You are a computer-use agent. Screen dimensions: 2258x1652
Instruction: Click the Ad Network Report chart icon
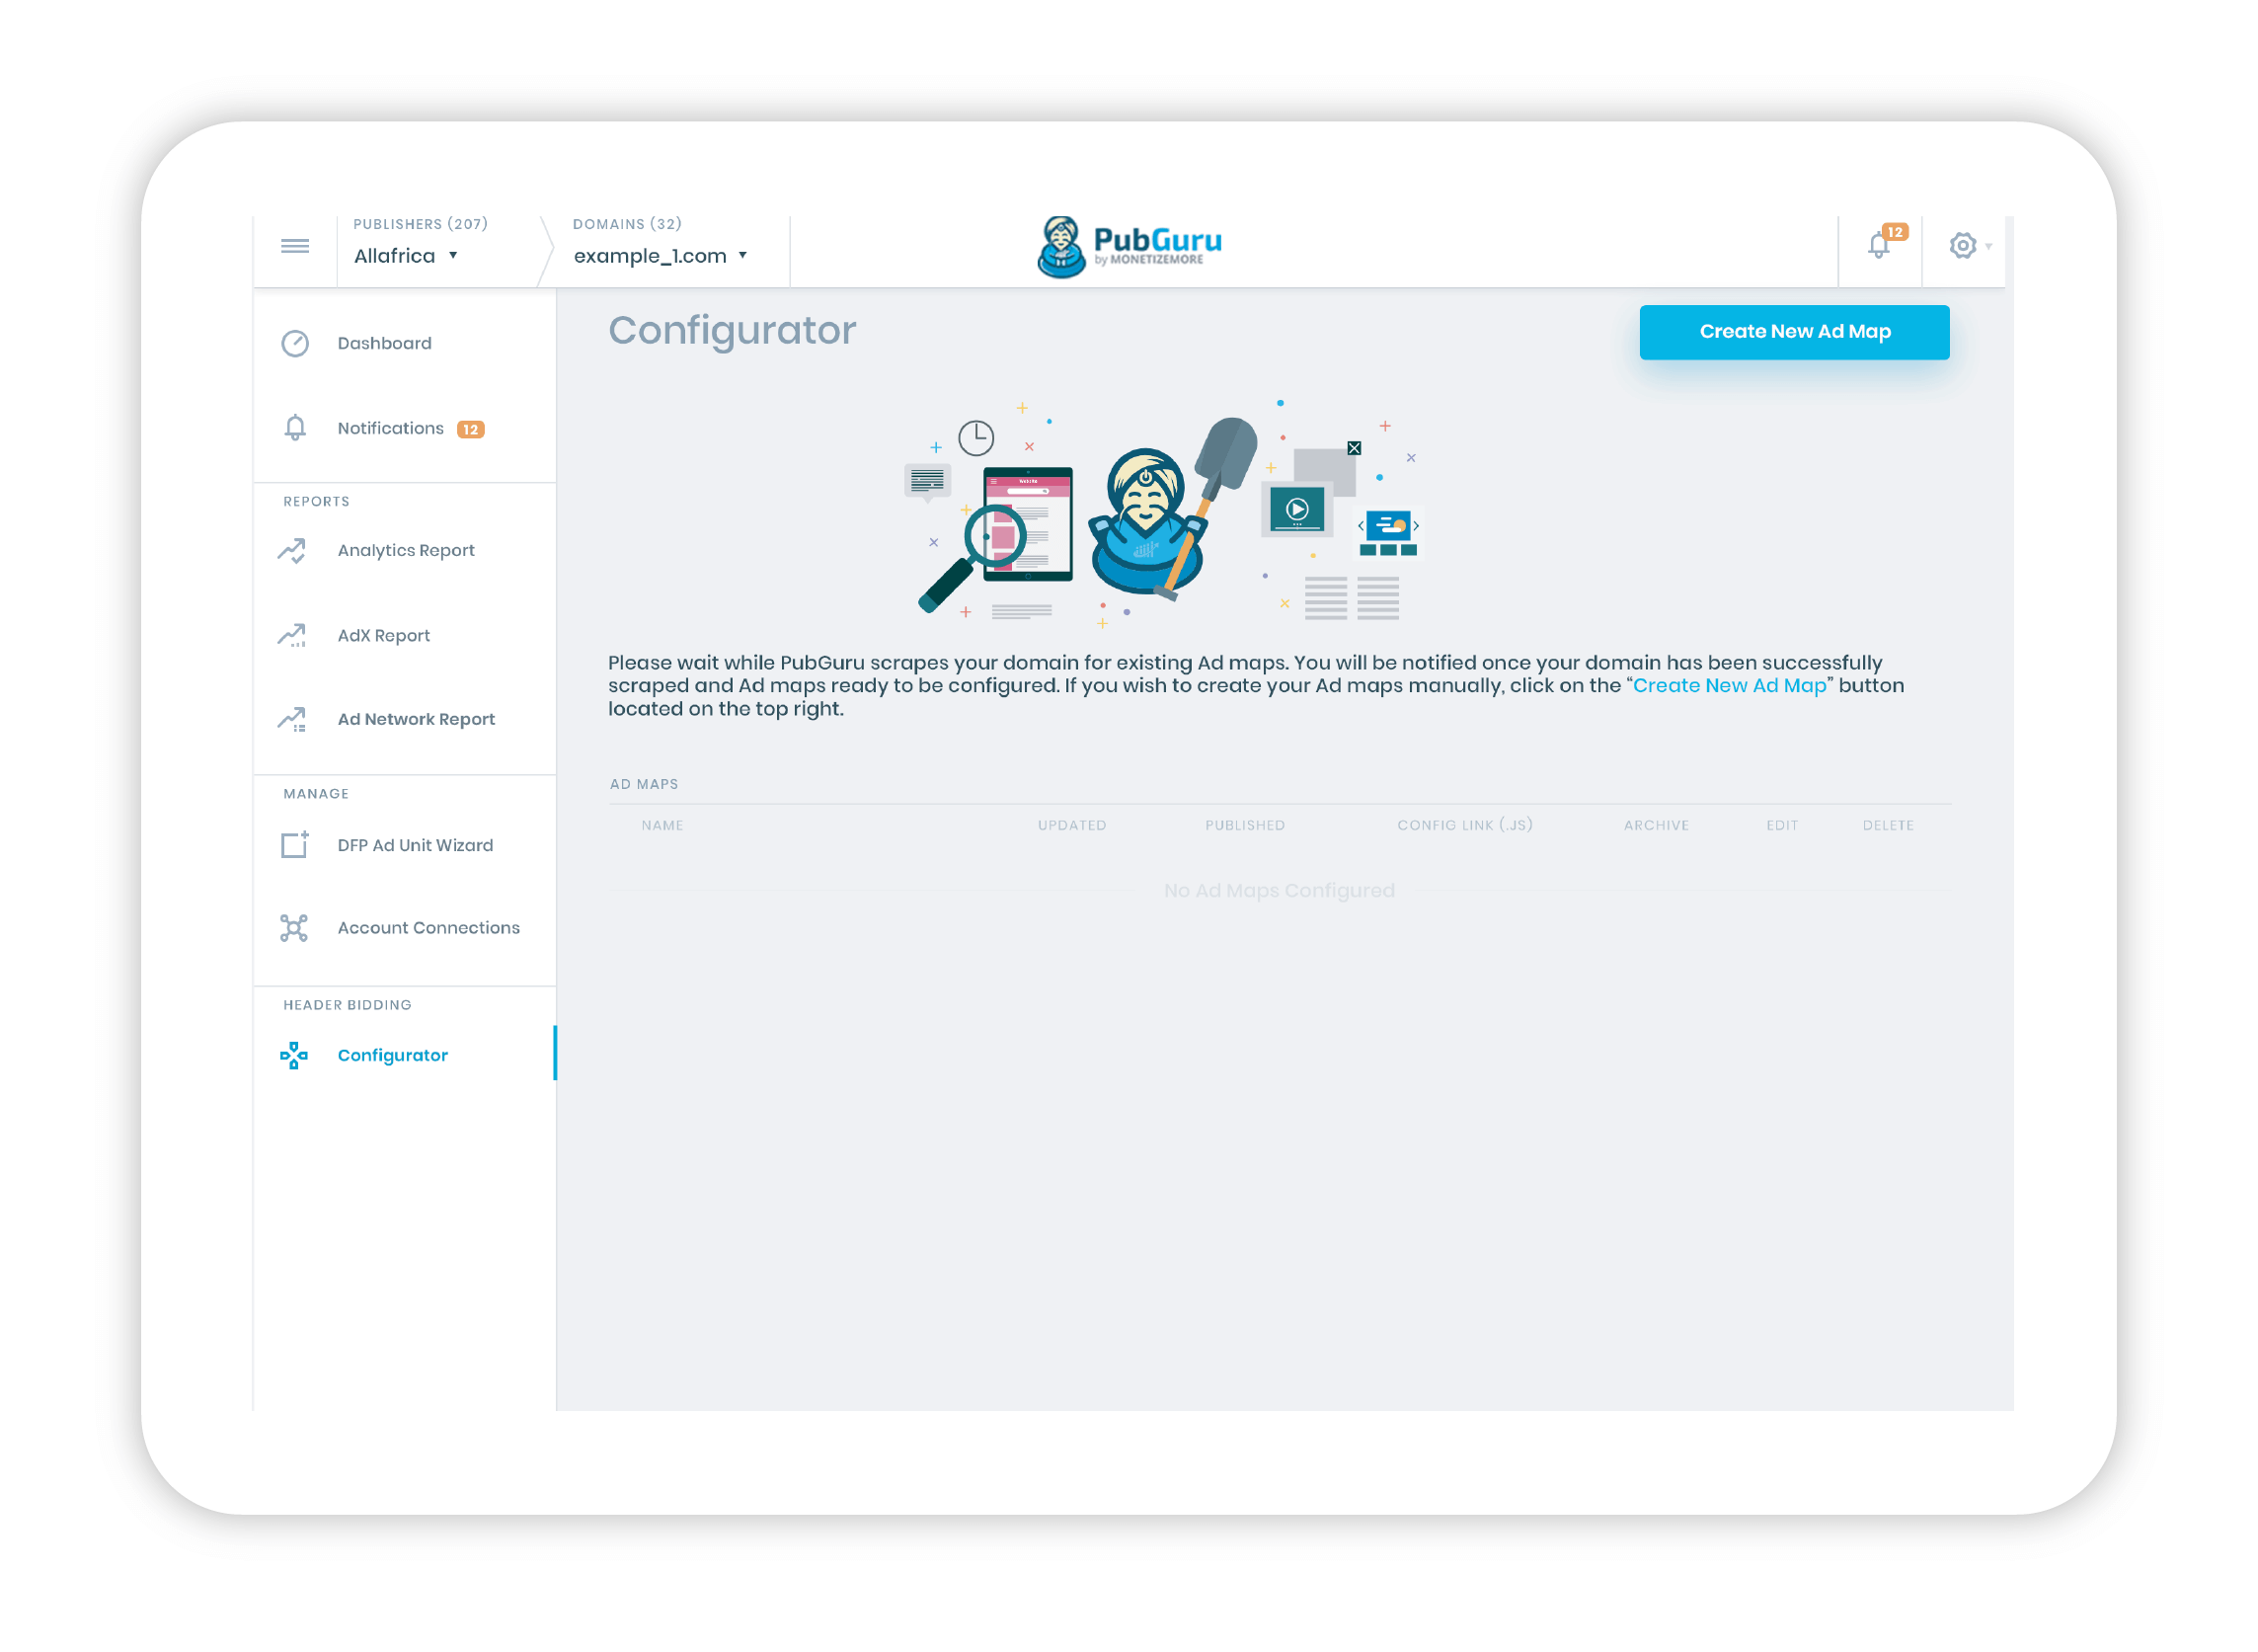[293, 720]
